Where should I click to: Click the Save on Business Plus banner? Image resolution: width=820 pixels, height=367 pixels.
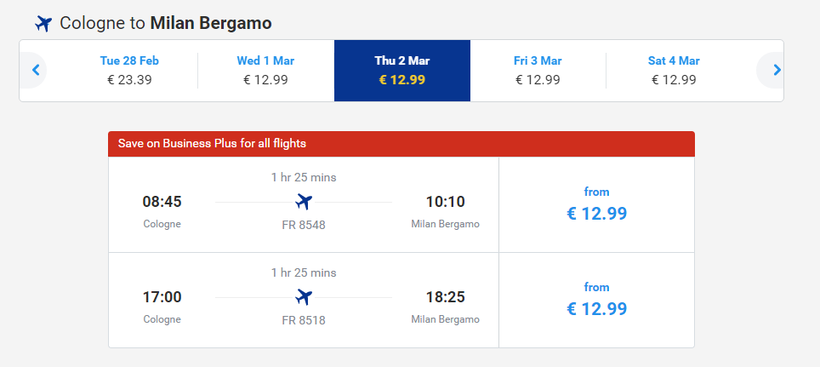pyautogui.click(x=402, y=144)
